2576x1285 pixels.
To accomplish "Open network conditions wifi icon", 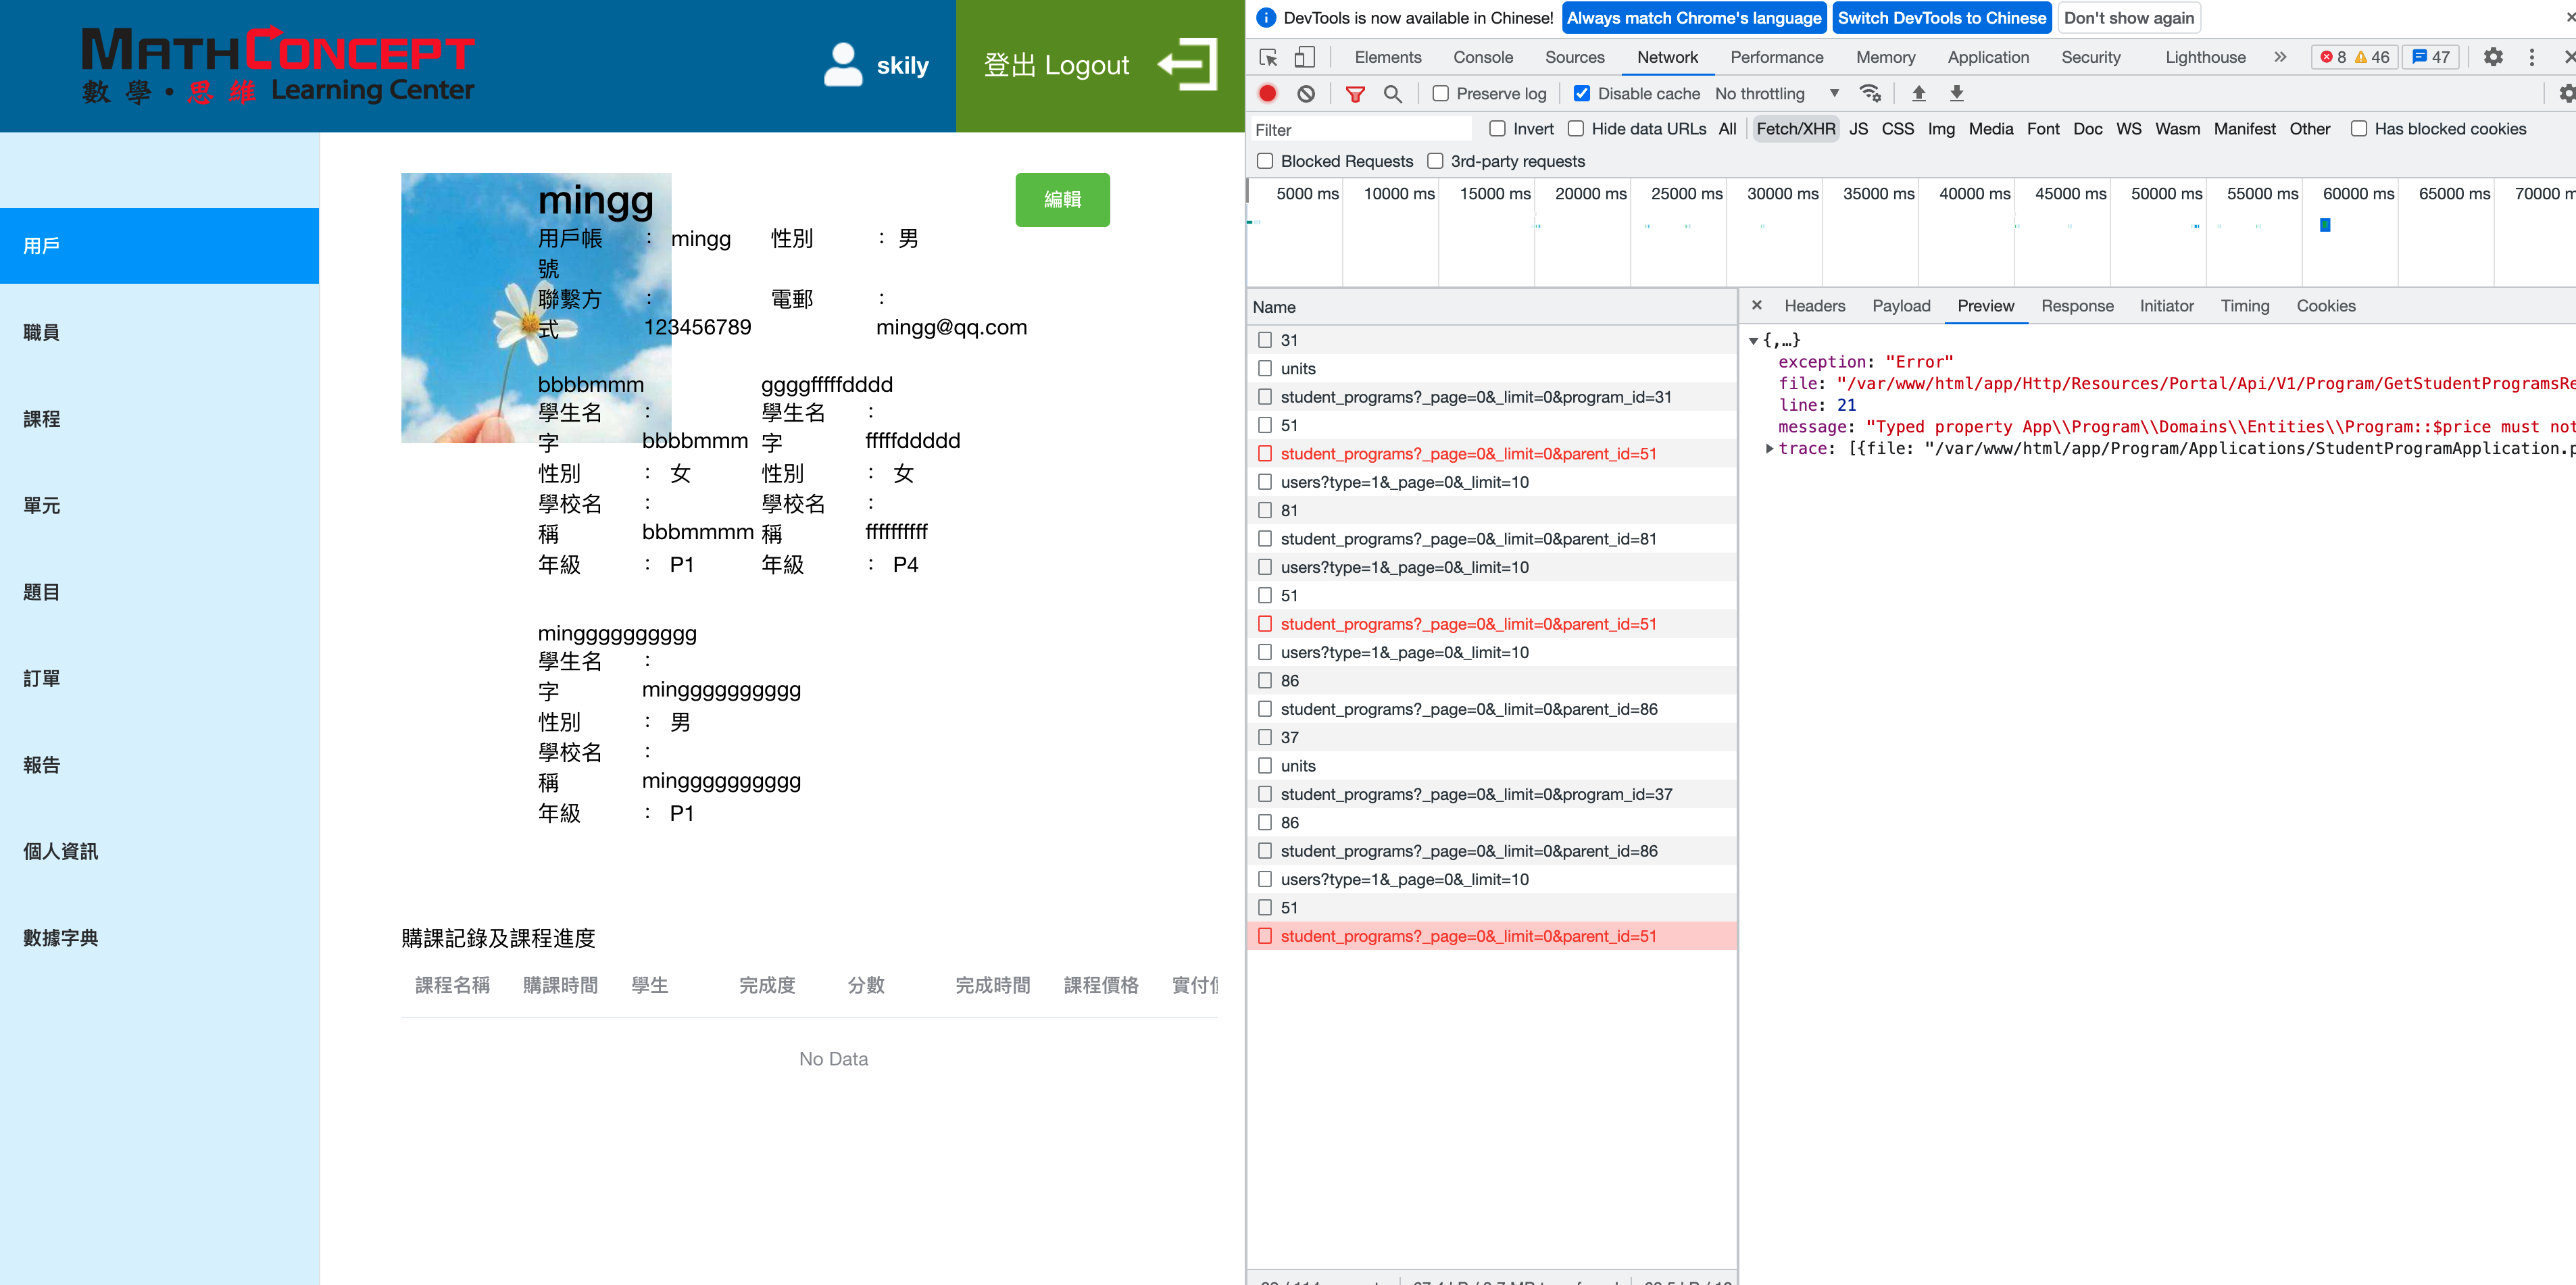I will coord(1870,93).
